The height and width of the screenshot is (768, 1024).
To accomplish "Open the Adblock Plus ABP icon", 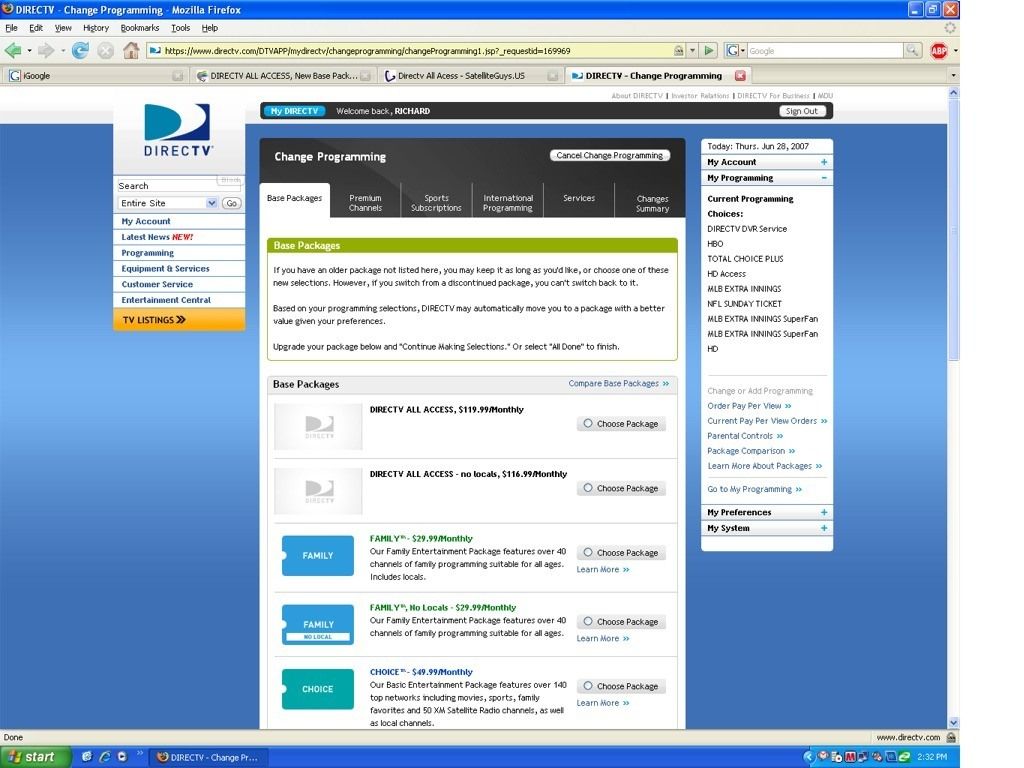I will (x=939, y=50).
